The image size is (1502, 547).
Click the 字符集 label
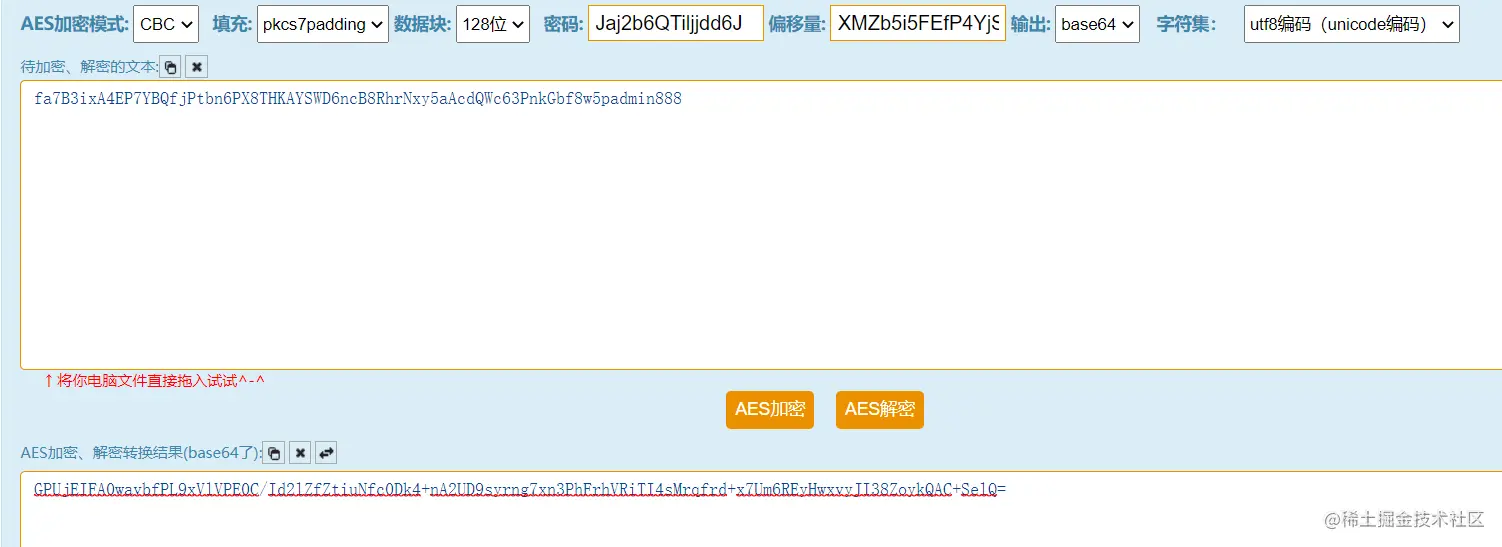coord(1186,24)
